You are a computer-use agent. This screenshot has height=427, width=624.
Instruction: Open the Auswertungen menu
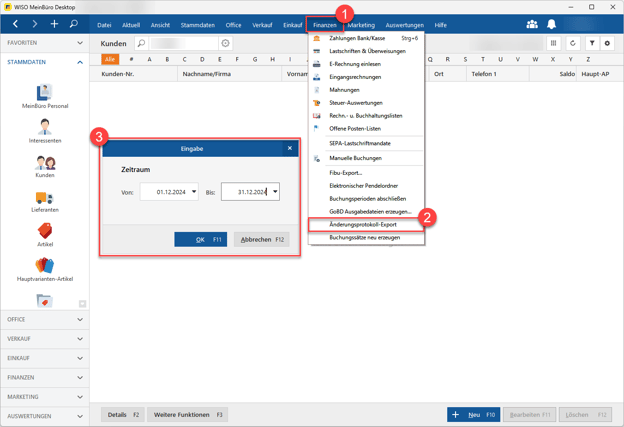tap(404, 25)
